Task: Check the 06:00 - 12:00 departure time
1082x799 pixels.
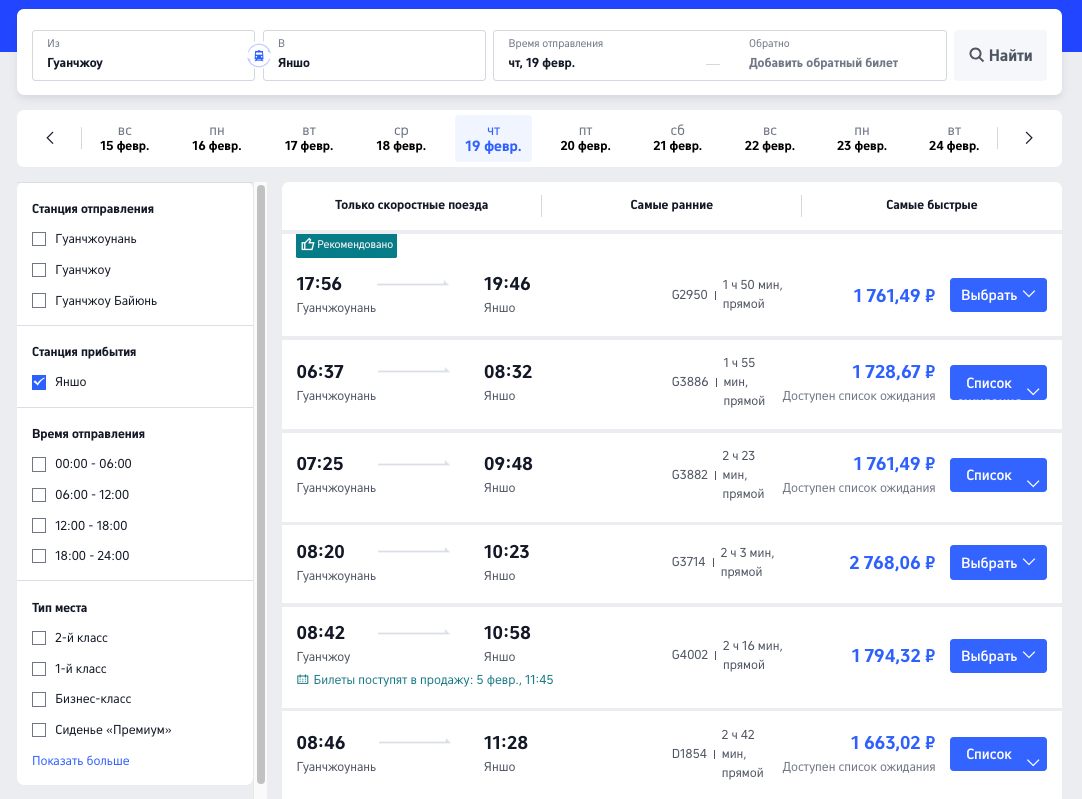Action: point(40,495)
